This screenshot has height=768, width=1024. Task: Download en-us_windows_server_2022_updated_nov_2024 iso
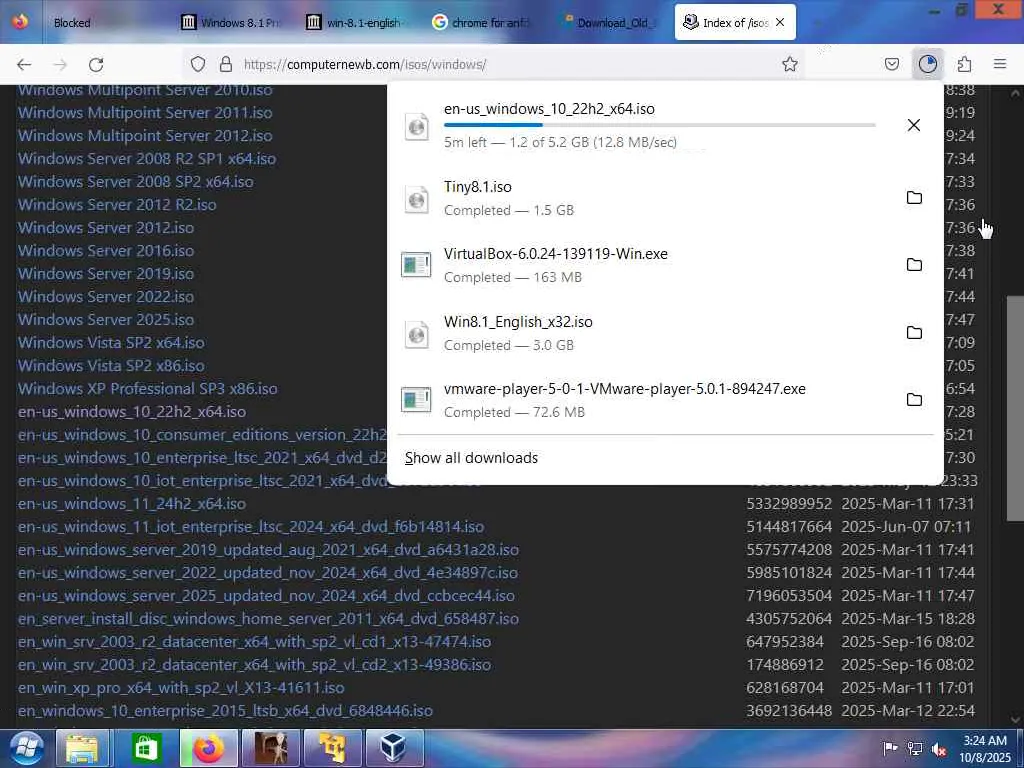tap(268, 573)
